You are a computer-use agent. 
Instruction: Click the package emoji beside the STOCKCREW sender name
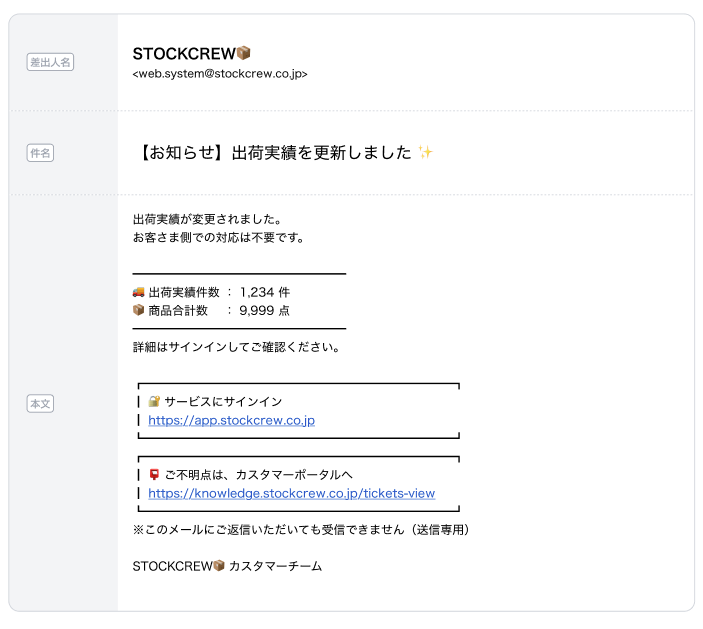(x=243, y=53)
